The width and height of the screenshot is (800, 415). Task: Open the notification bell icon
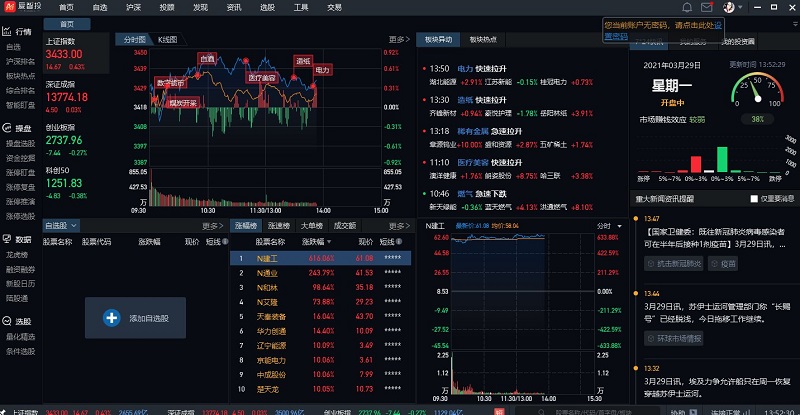click(687, 7)
